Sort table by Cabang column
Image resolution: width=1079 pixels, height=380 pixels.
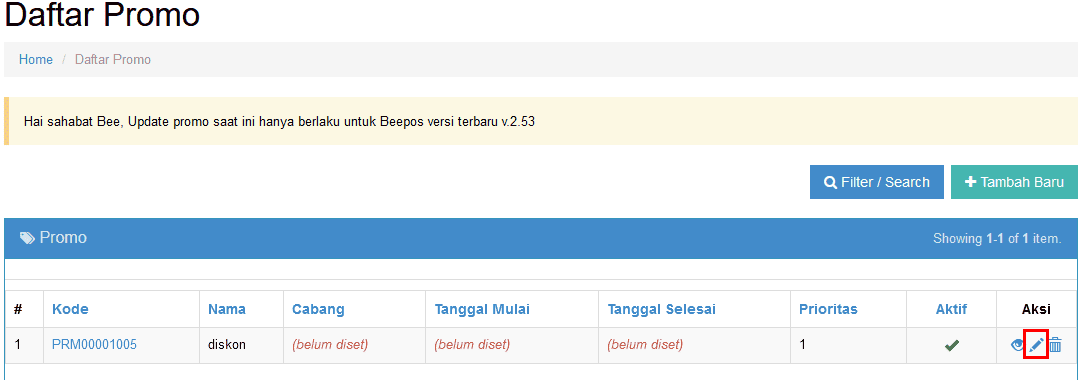[318, 309]
